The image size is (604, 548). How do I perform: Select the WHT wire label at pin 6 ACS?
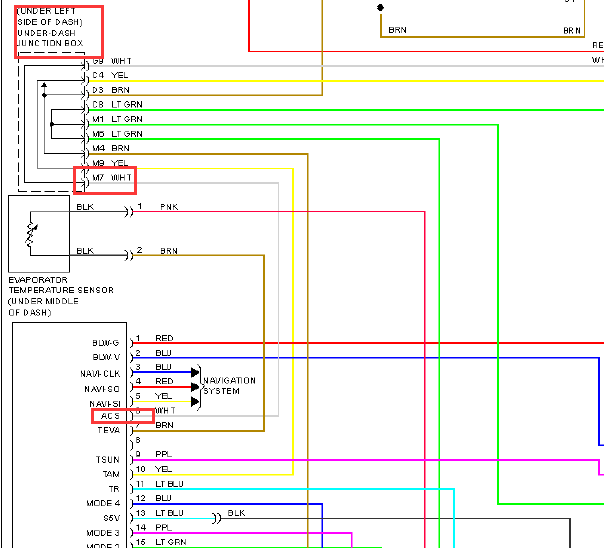point(165,411)
